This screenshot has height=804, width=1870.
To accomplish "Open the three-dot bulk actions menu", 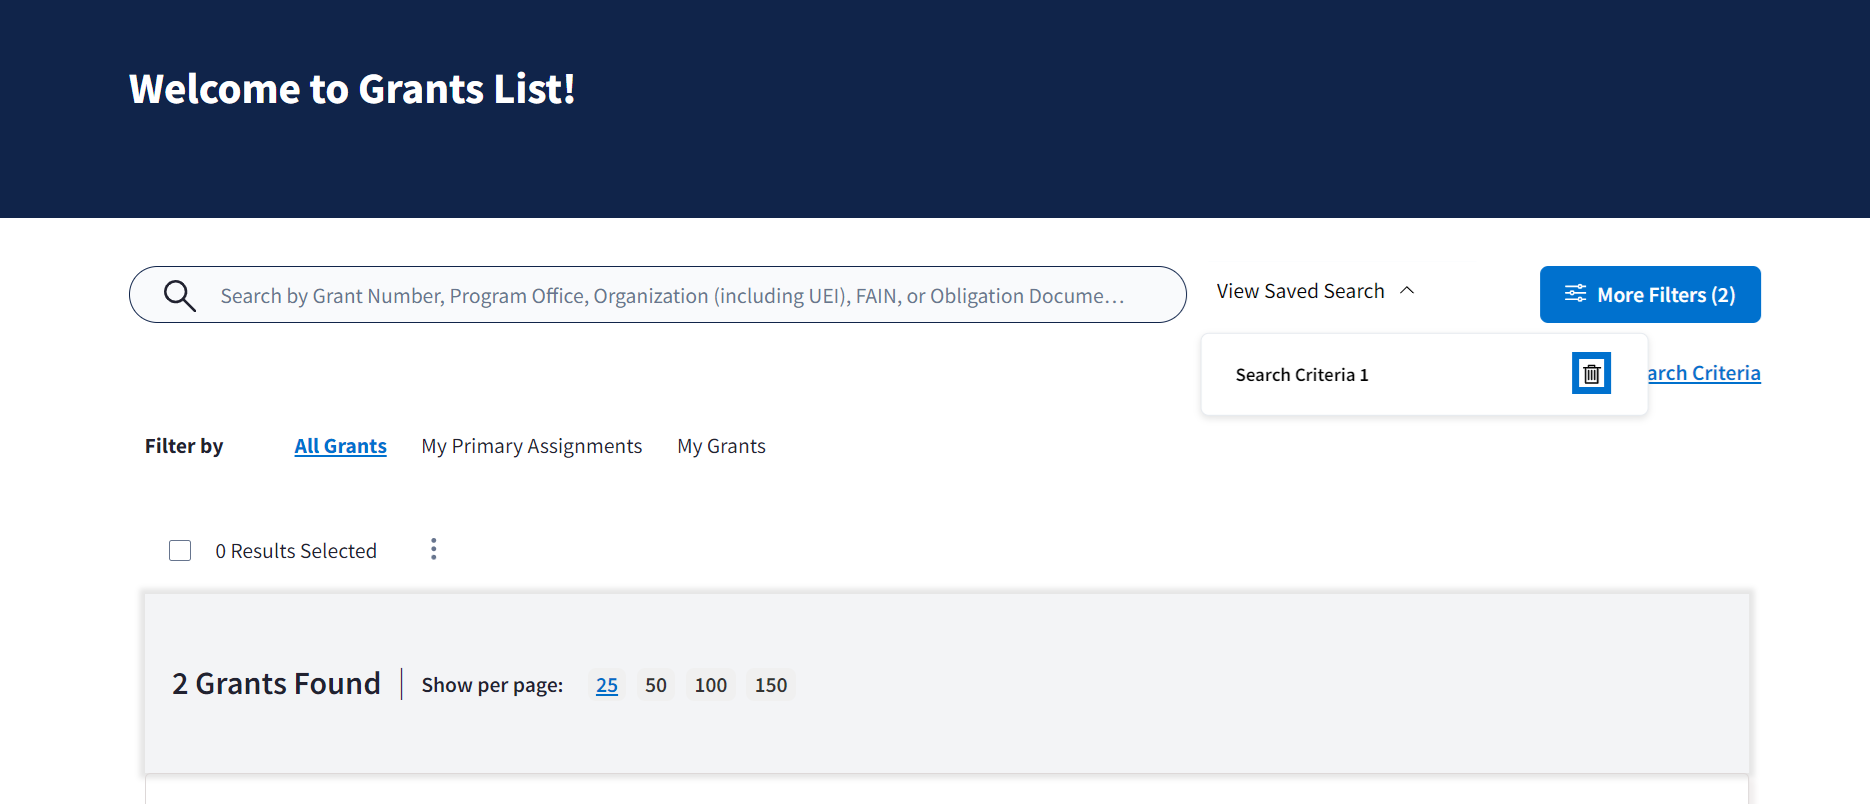I will pyautogui.click(x=433, y=549).
